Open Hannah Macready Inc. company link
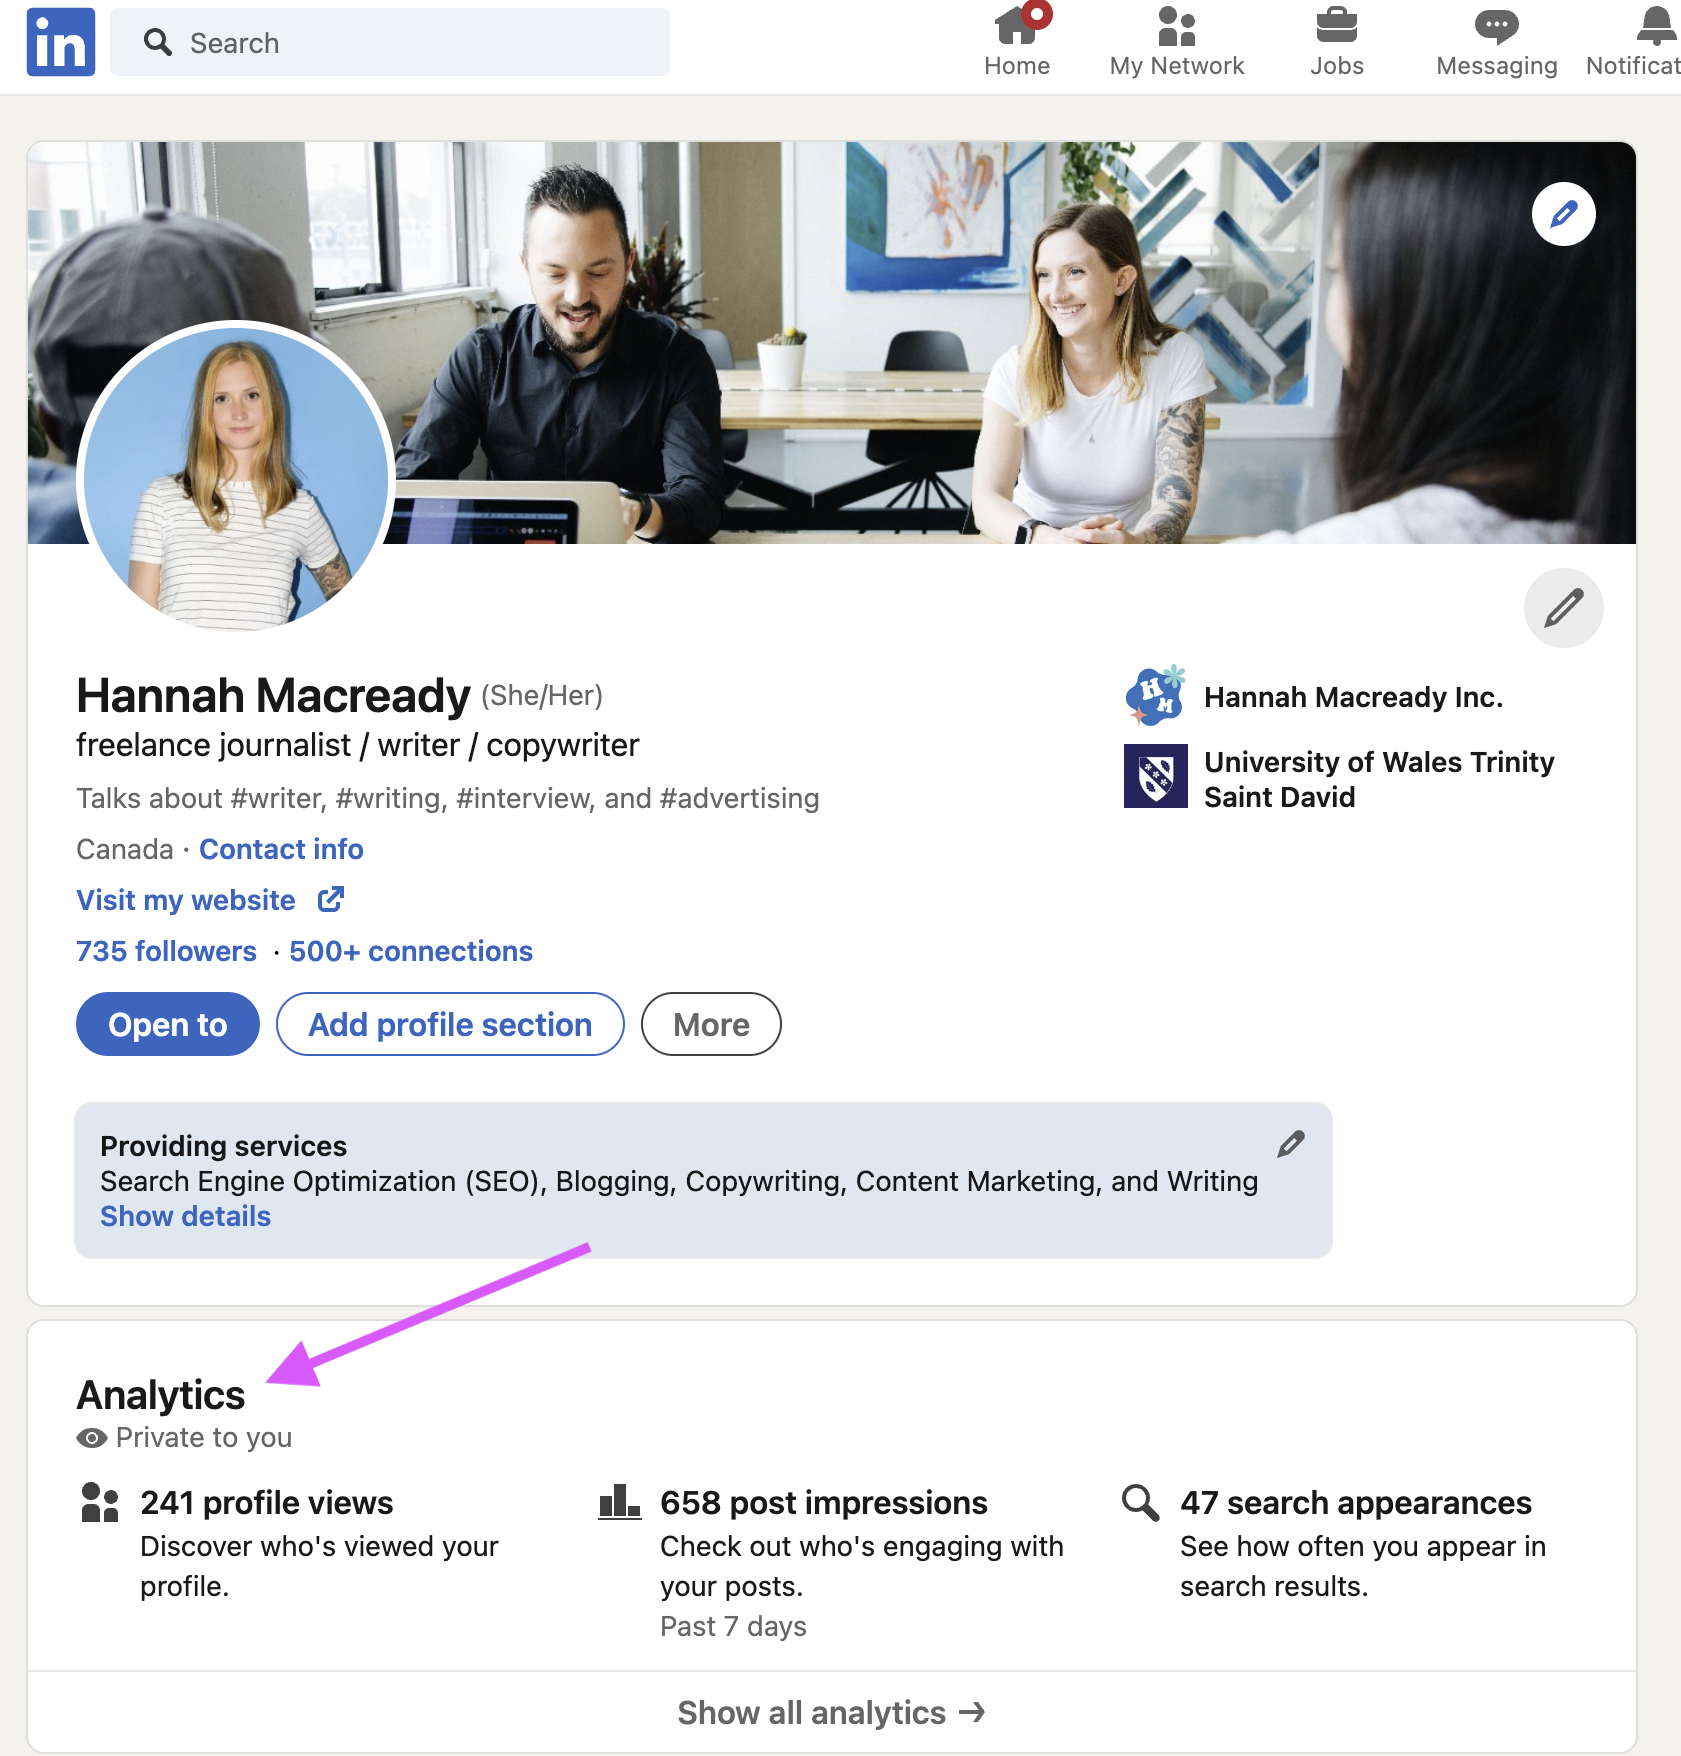Image resolution: width=1681 pixels, height=1756 pixels. (1353, 697)
